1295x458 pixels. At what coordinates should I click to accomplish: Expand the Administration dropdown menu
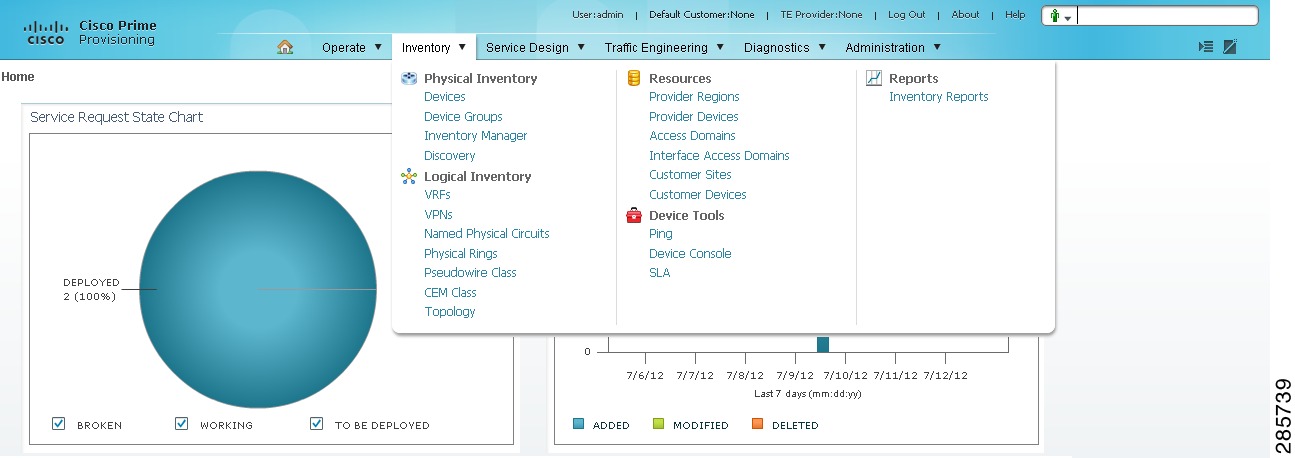893,47
